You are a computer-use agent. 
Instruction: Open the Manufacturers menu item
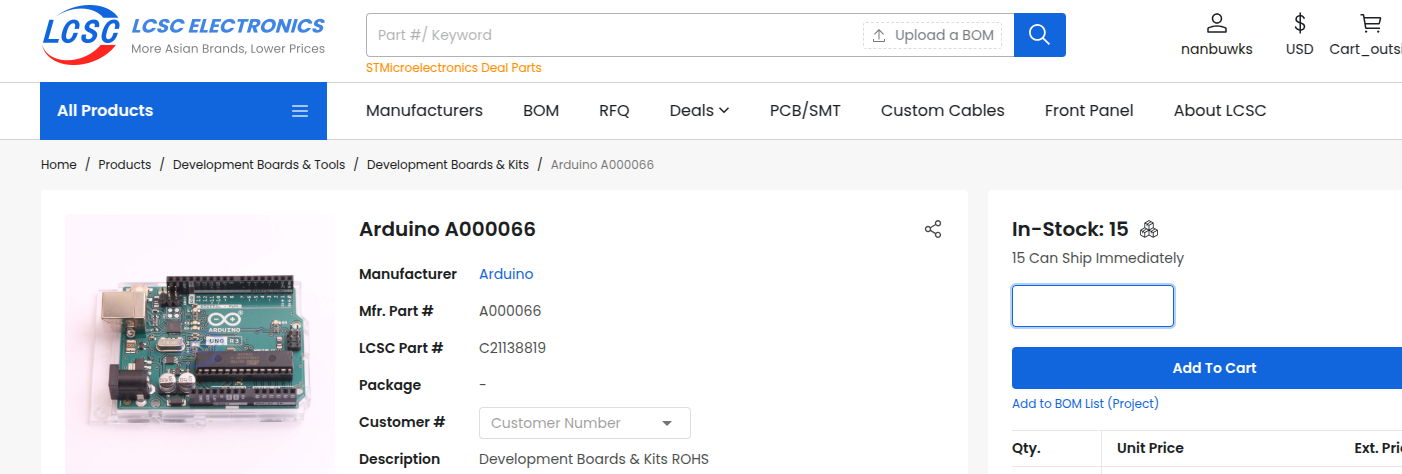point(424,110)
